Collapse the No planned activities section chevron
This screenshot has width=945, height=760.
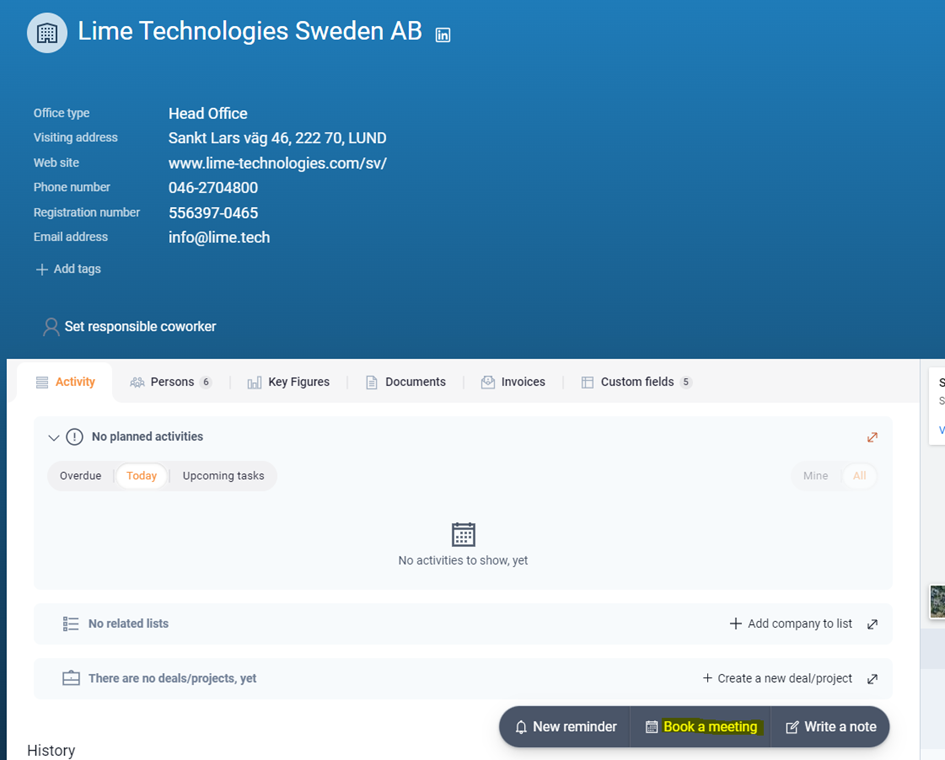[54, 438]
